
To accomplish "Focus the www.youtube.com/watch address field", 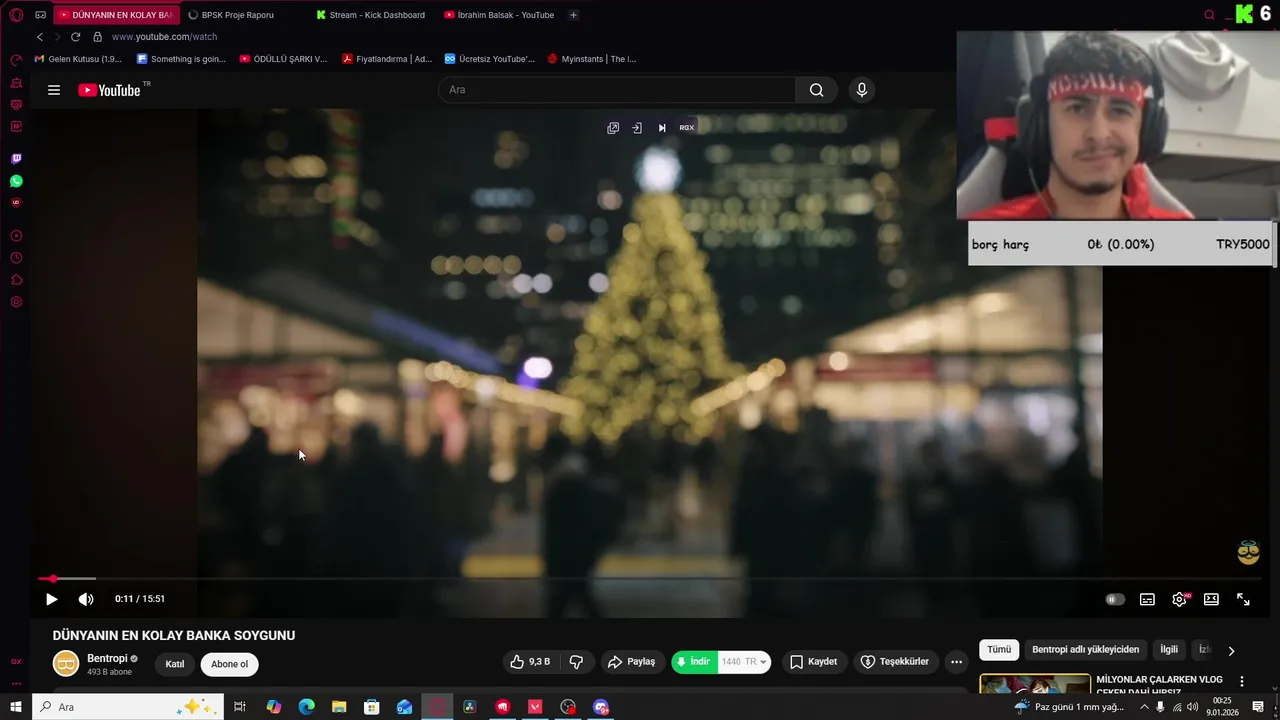I will click(164, 37).
